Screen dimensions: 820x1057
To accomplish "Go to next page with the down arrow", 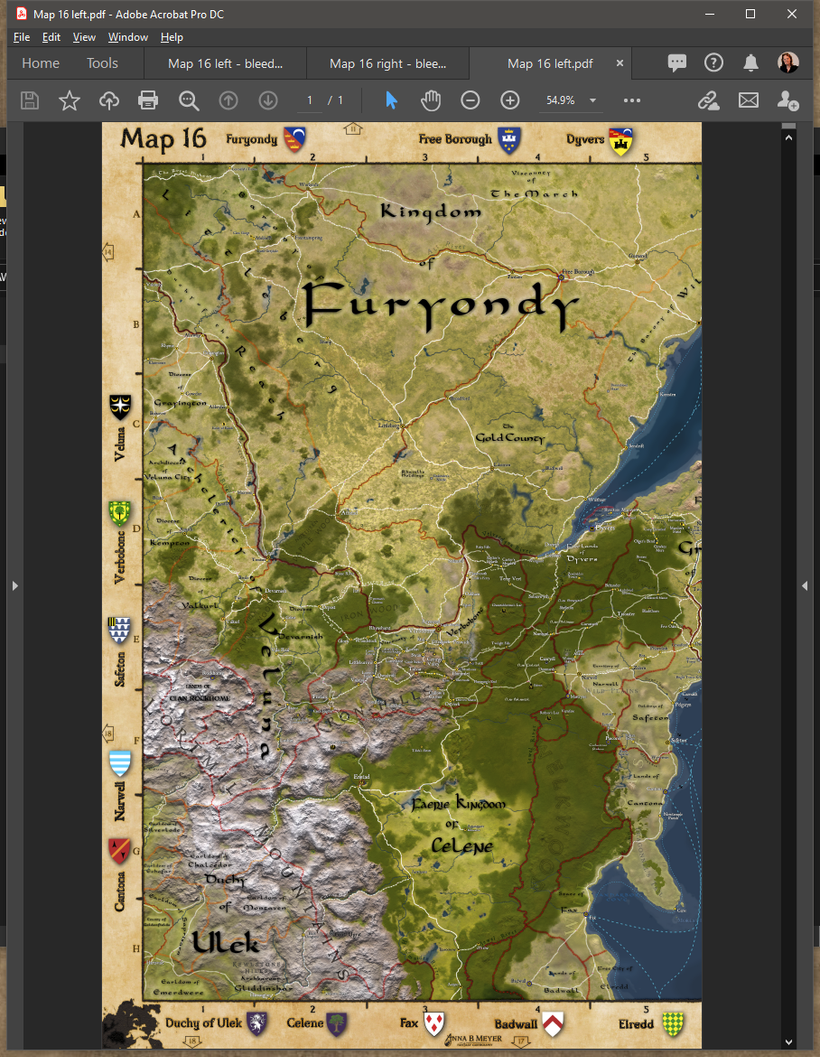I will click(267, 100).
